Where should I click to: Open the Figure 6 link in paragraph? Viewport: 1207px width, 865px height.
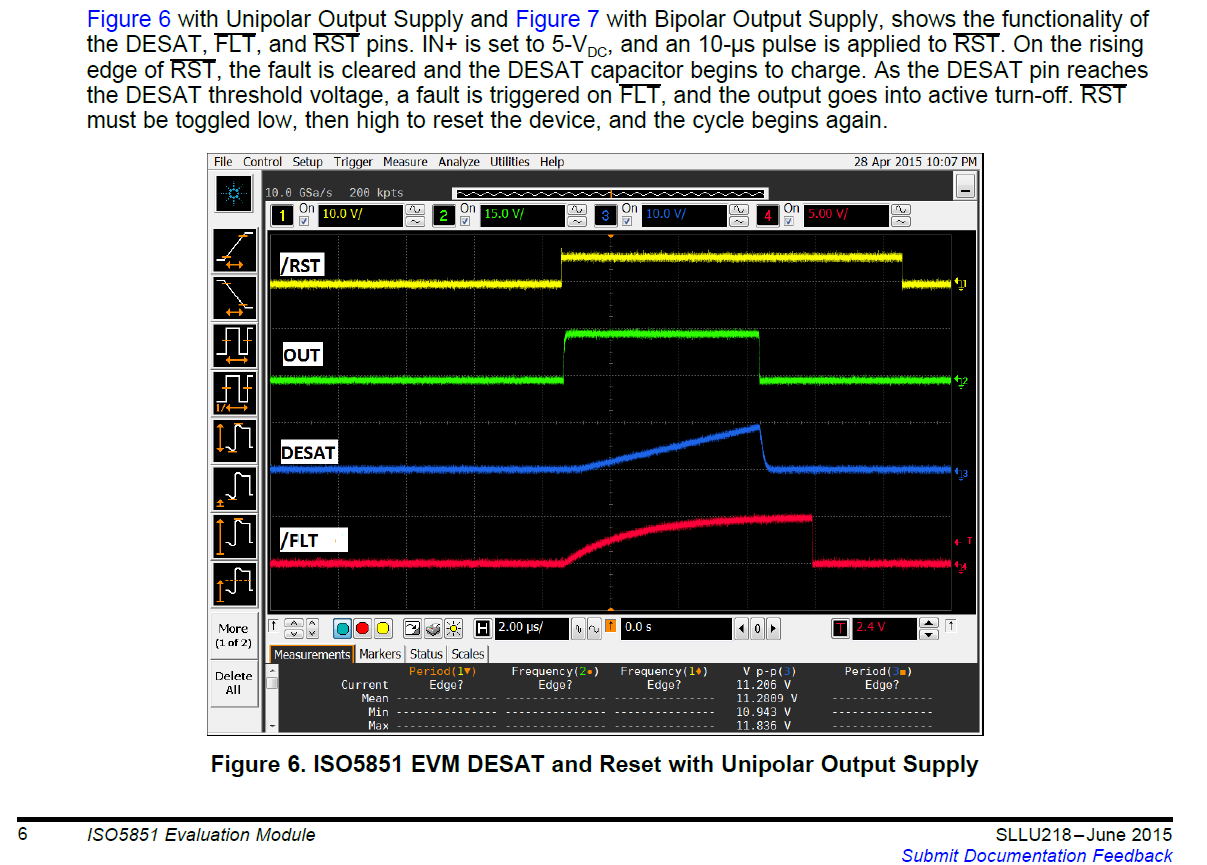pos(129,19)
